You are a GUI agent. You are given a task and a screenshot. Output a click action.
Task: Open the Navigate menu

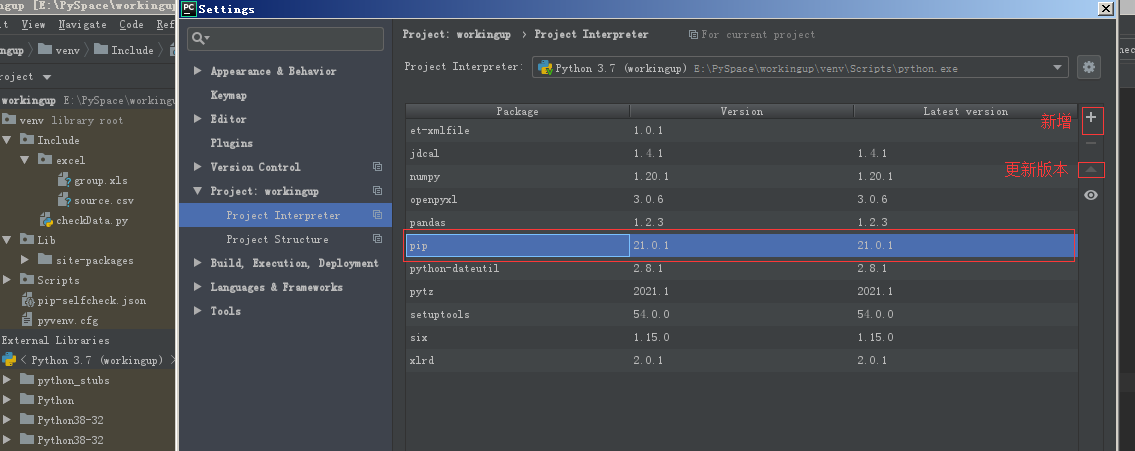pyautogui.click(x=82, y=24)
